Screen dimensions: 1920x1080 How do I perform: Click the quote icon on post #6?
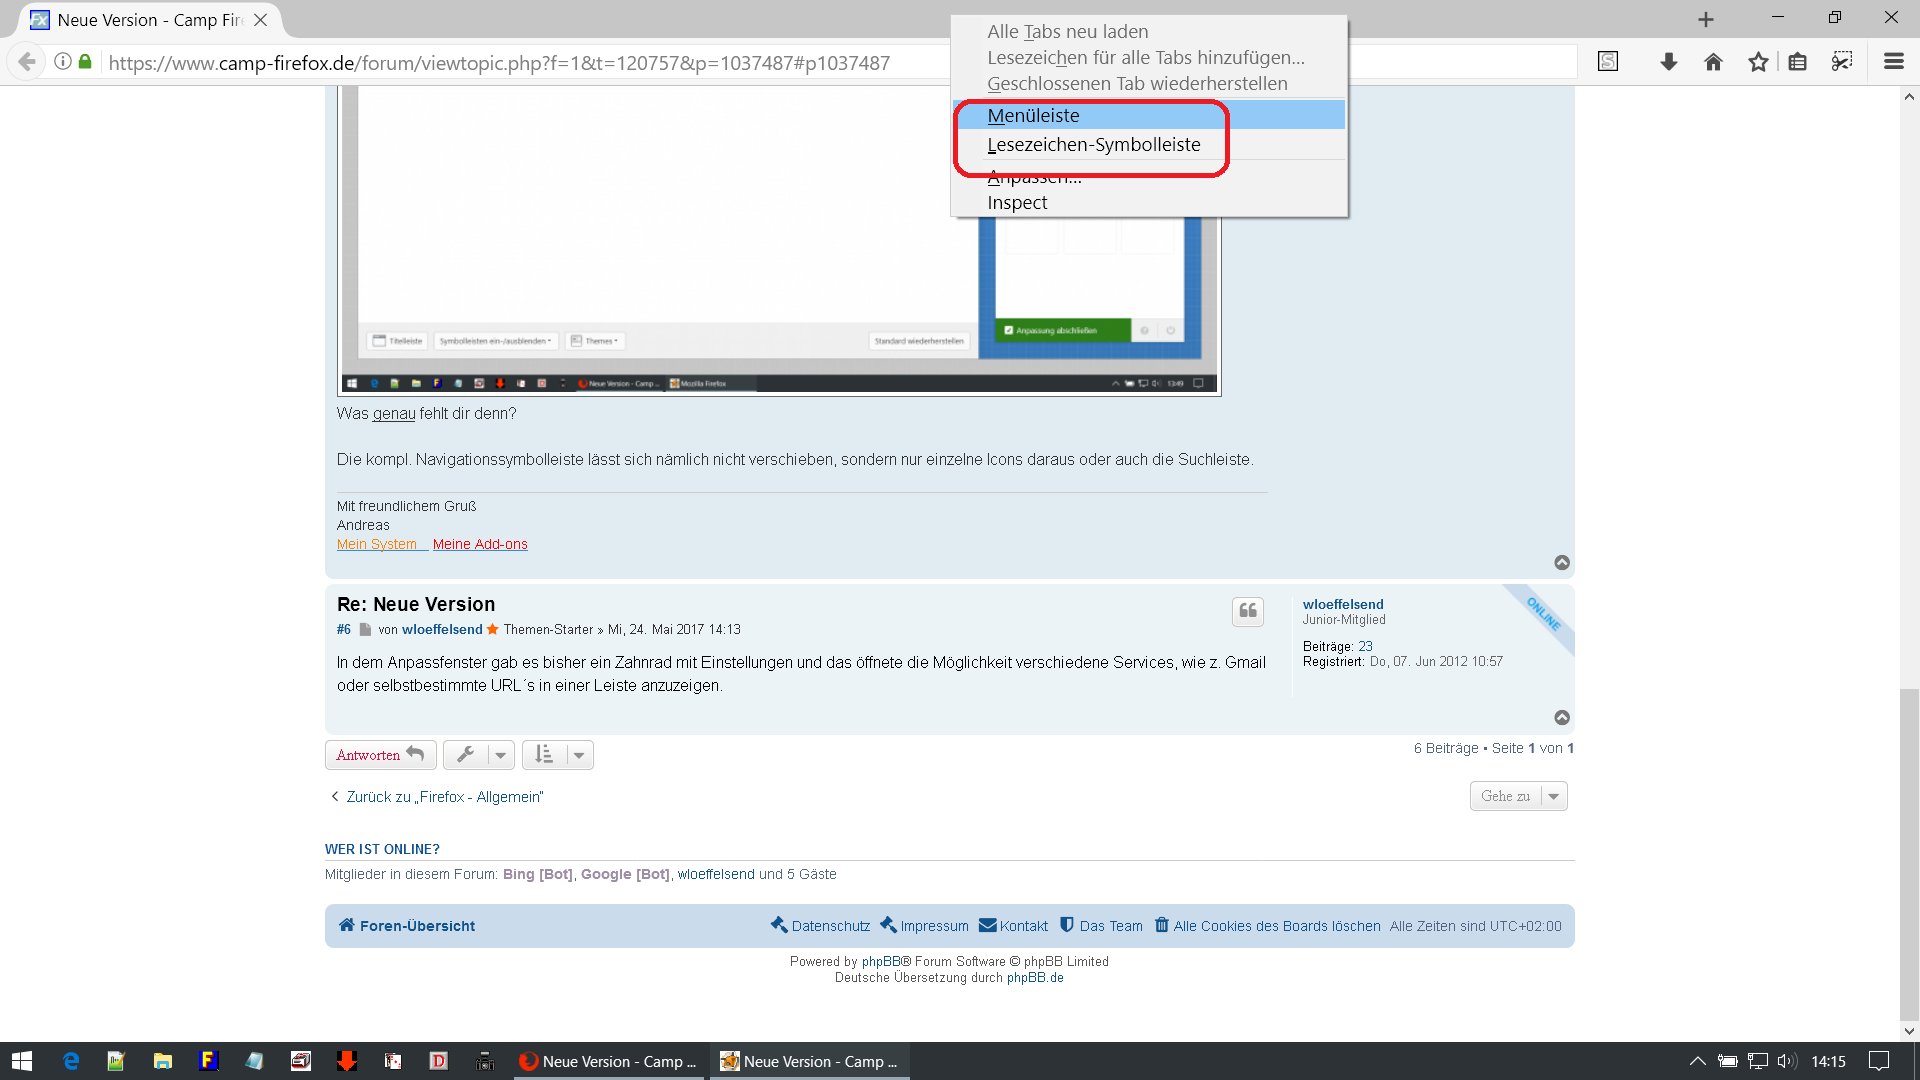click(1247, 611)
